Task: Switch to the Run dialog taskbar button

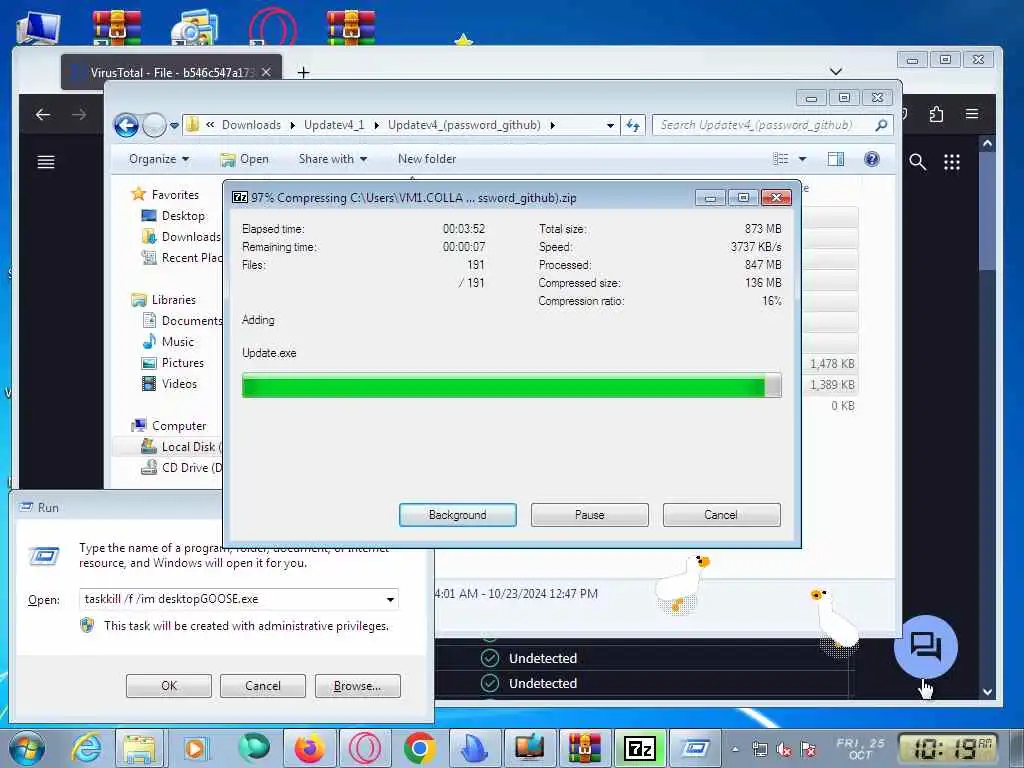Action: [695, 748]
